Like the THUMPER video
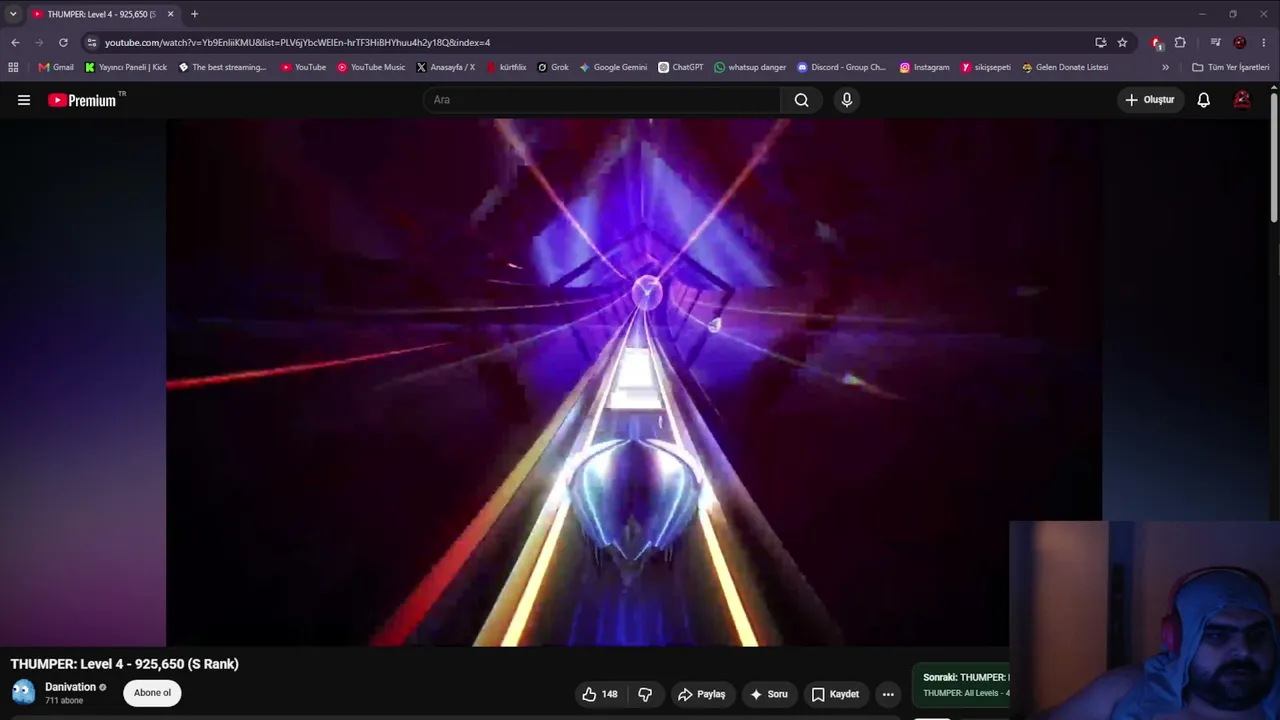The width and height of the screenshot is (1280, 720). pos(599,694)
